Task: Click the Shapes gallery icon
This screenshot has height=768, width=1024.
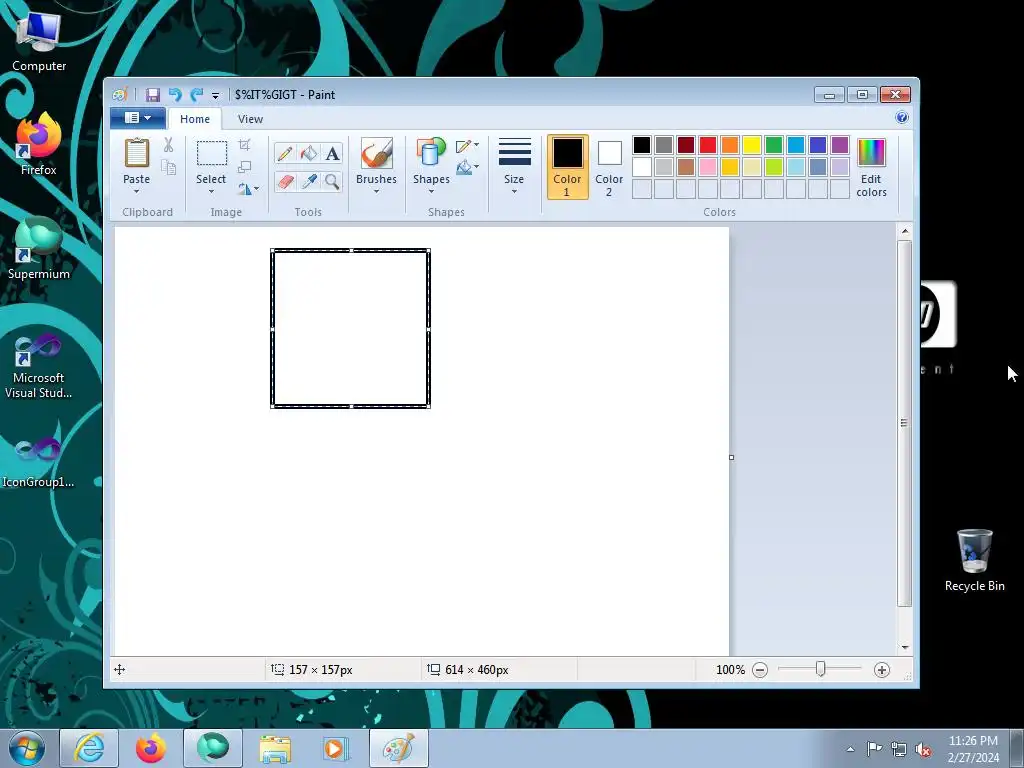Action: pyautogui.click(x=430, y=153)
